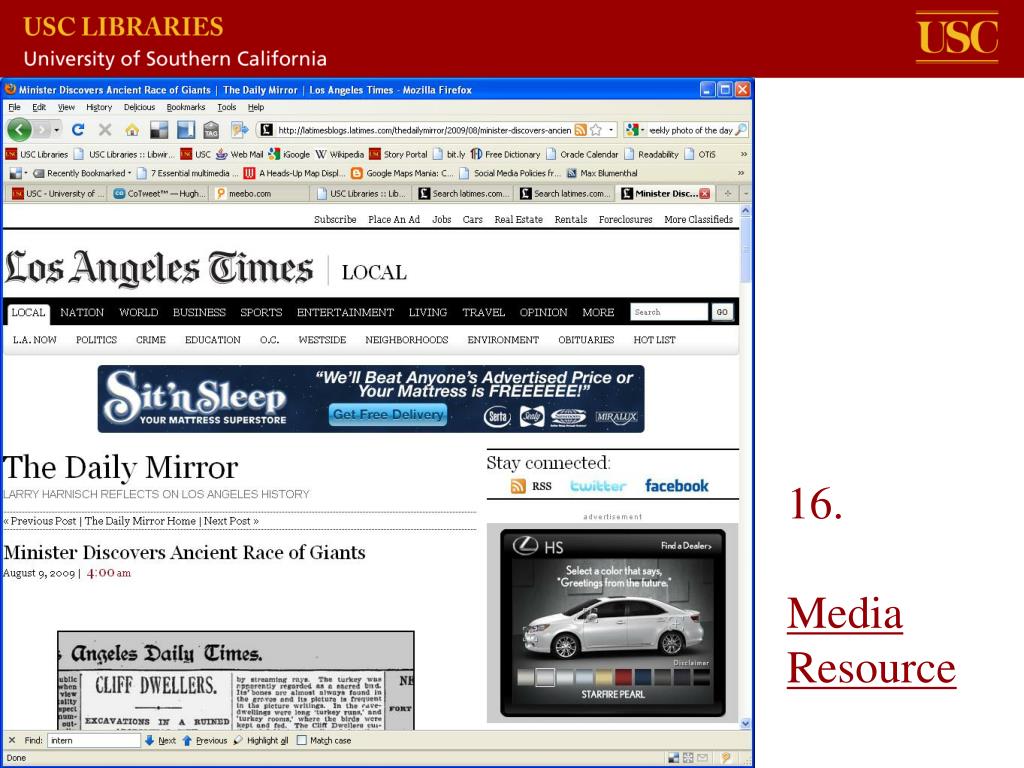1024x768 pixels.
Task: Bookmark this page with the star icon
Action: [596, 130]
